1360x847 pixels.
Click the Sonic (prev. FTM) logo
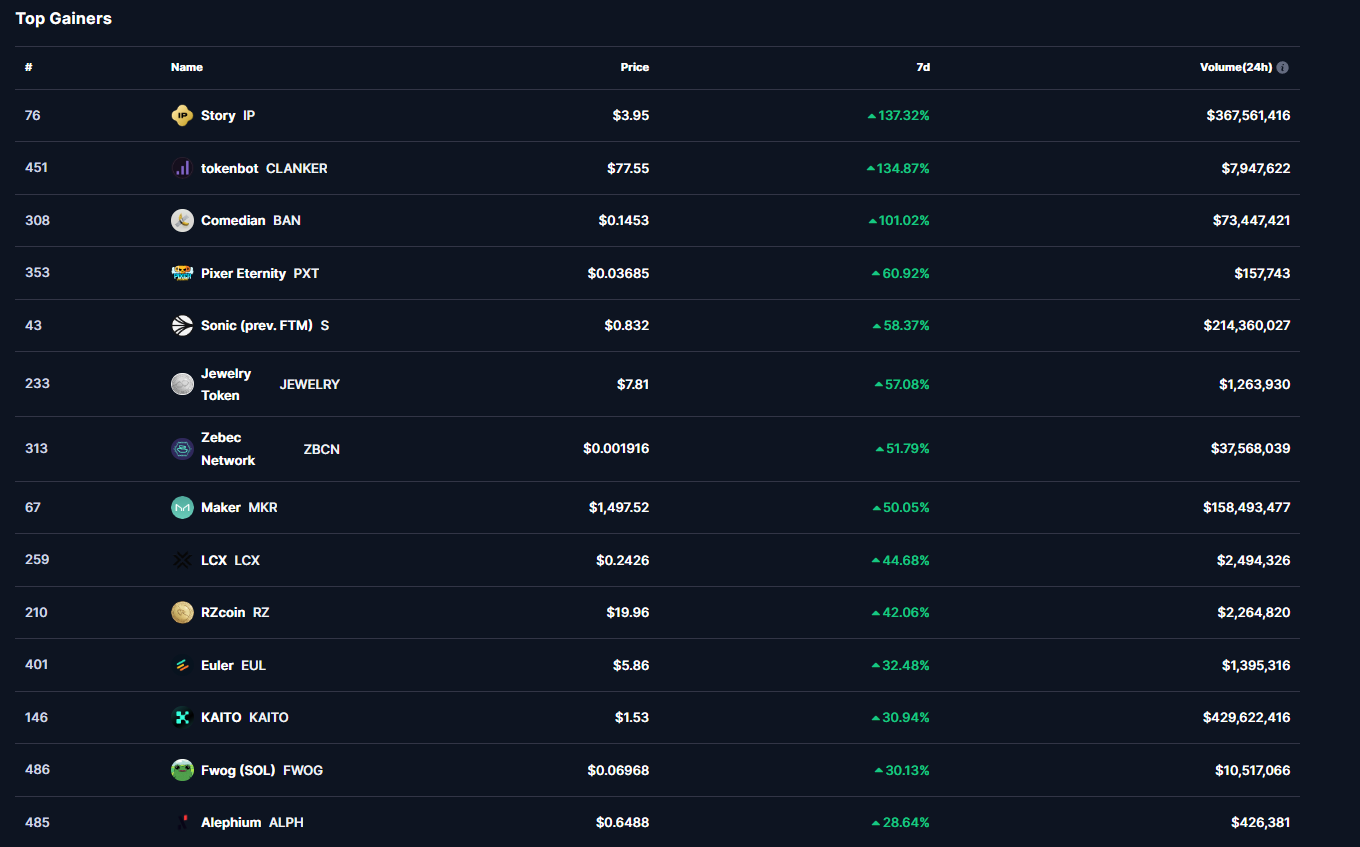click(x=182, y=325)
